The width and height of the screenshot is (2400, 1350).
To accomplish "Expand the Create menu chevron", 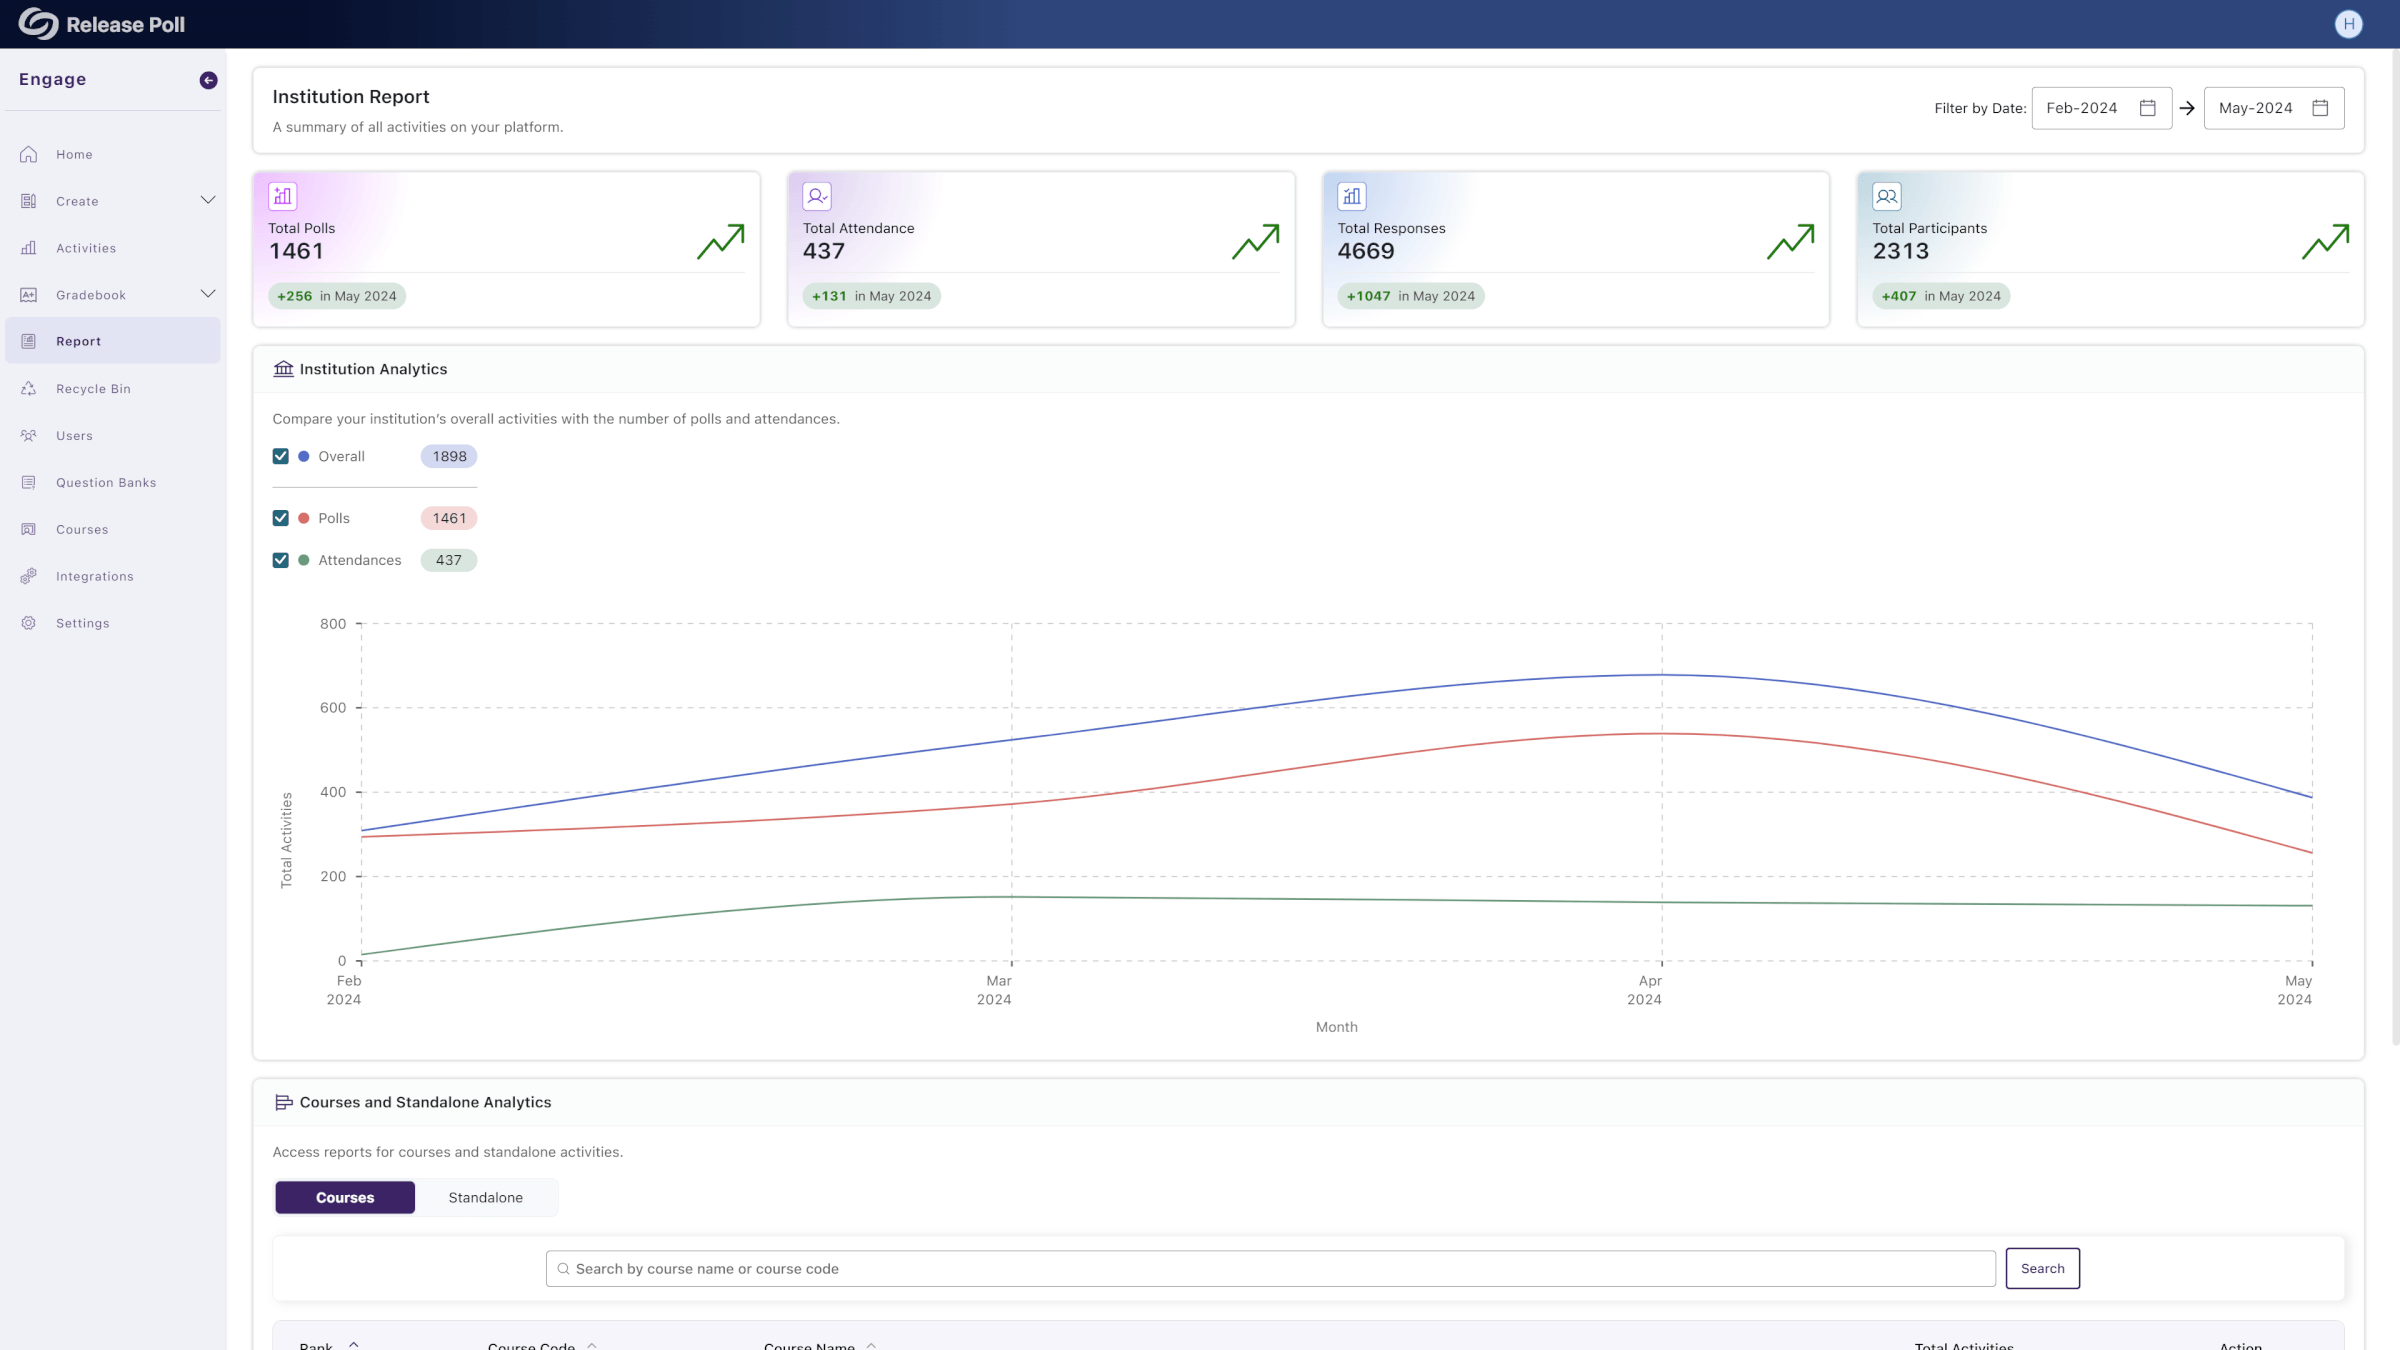I will click(x=208, y=200).
